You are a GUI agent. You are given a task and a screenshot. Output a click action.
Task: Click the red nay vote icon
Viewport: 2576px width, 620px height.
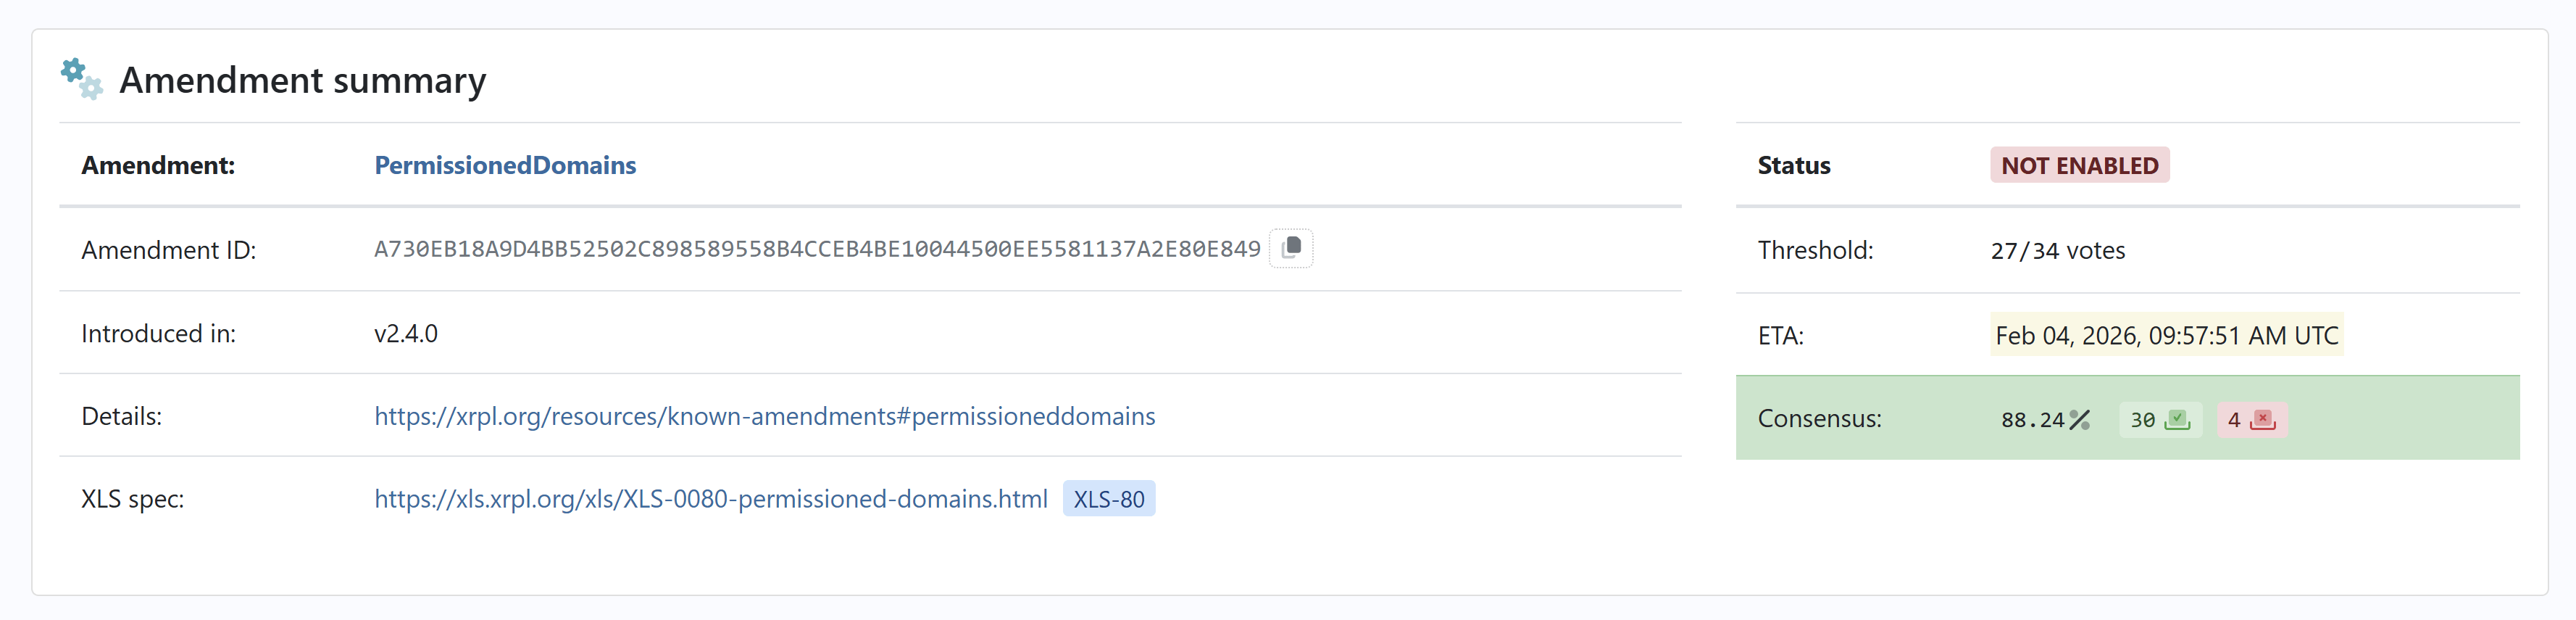point(2263,420)
